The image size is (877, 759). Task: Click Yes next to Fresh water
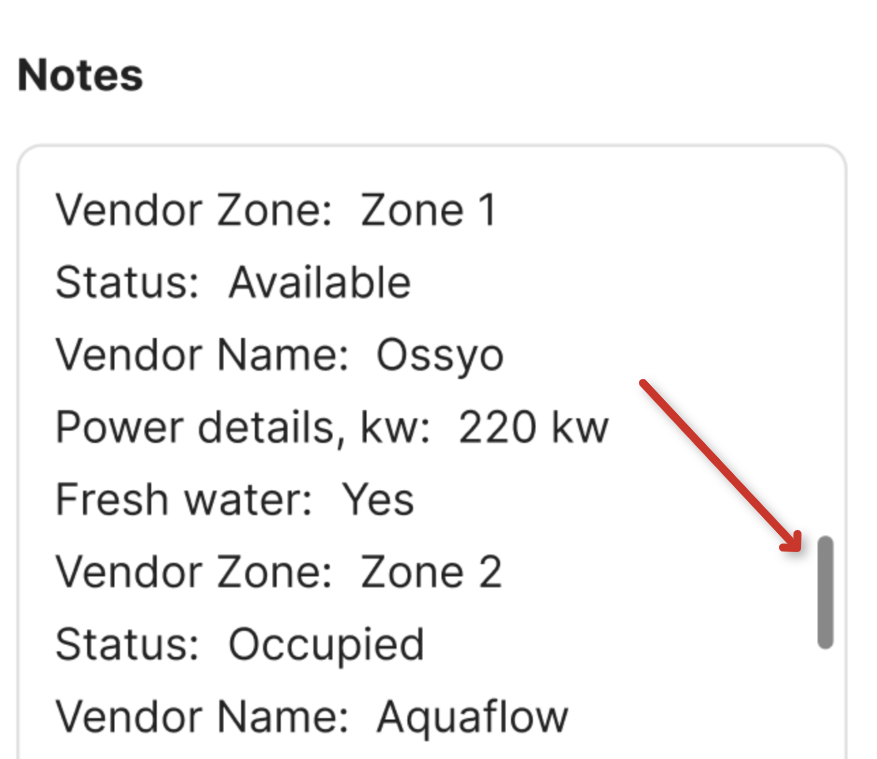tap(381, 498)
